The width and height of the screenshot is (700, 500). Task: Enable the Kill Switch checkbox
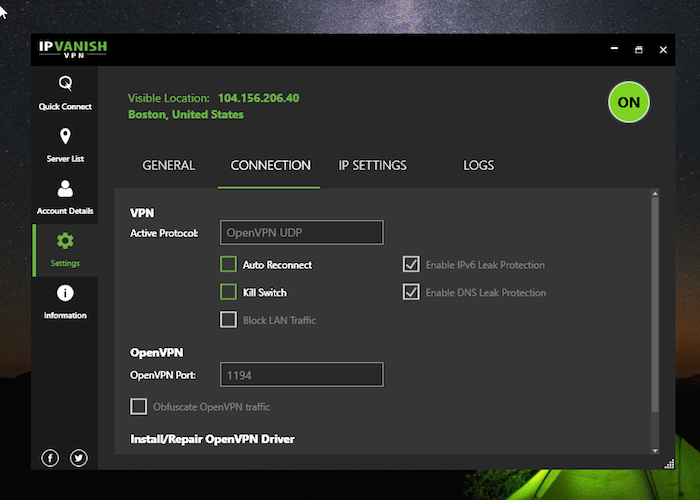click(228, 292)
